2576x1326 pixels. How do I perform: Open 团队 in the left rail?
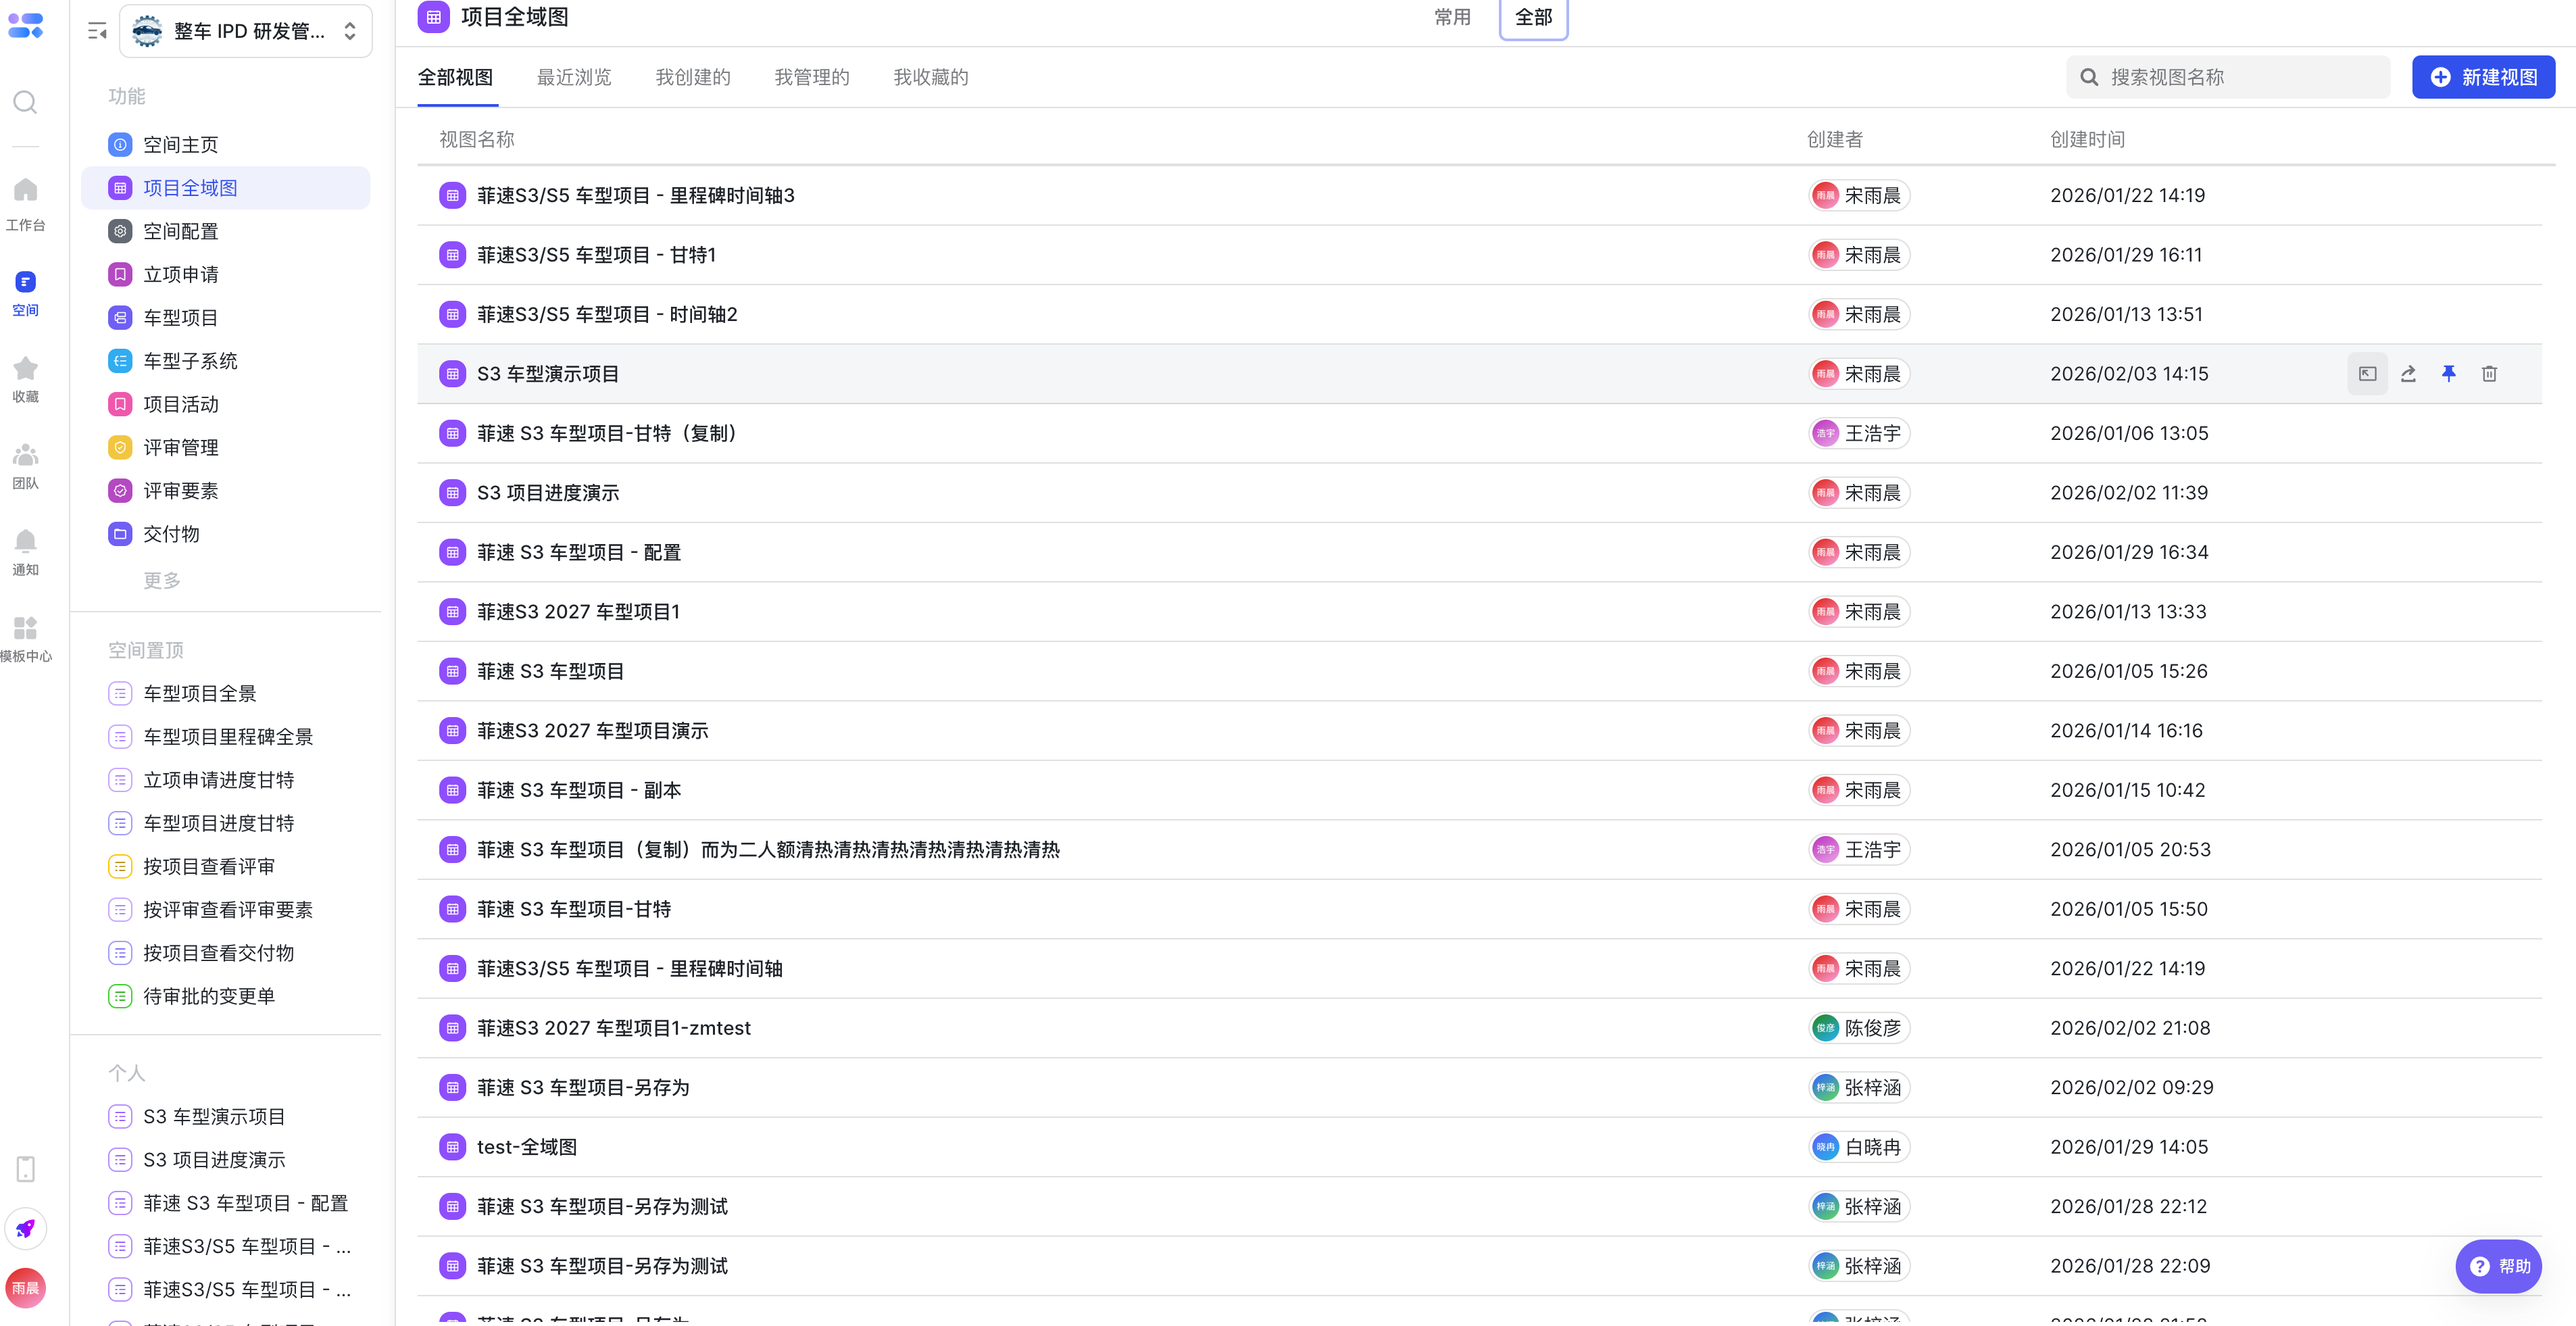click(25, 466)
